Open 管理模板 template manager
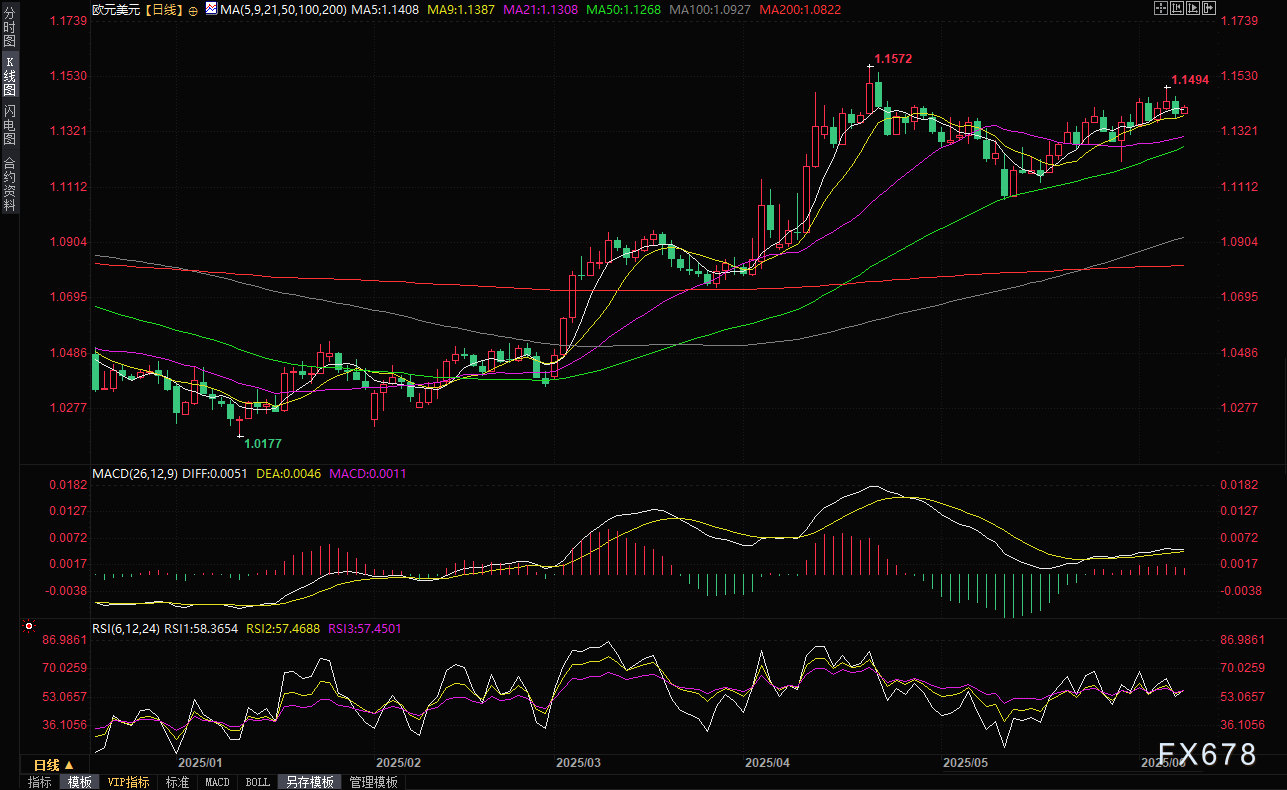This screenshot has width=1287, height=790. tap(373, 782)
